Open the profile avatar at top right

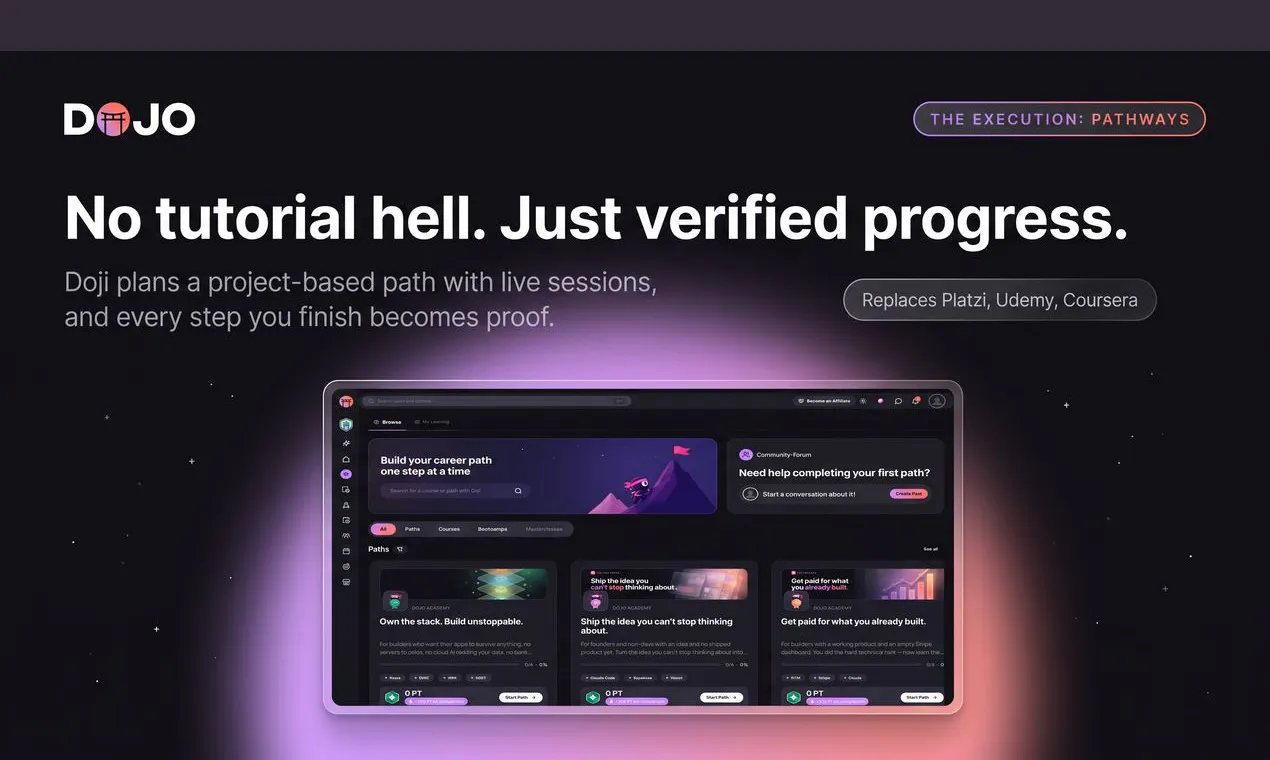pos(937,401)
